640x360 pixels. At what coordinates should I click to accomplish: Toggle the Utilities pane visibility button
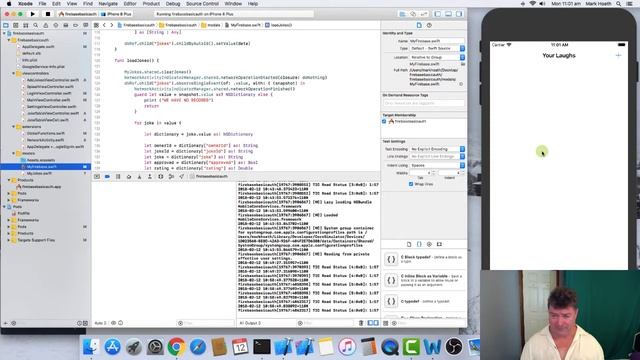tap(459, 14)
